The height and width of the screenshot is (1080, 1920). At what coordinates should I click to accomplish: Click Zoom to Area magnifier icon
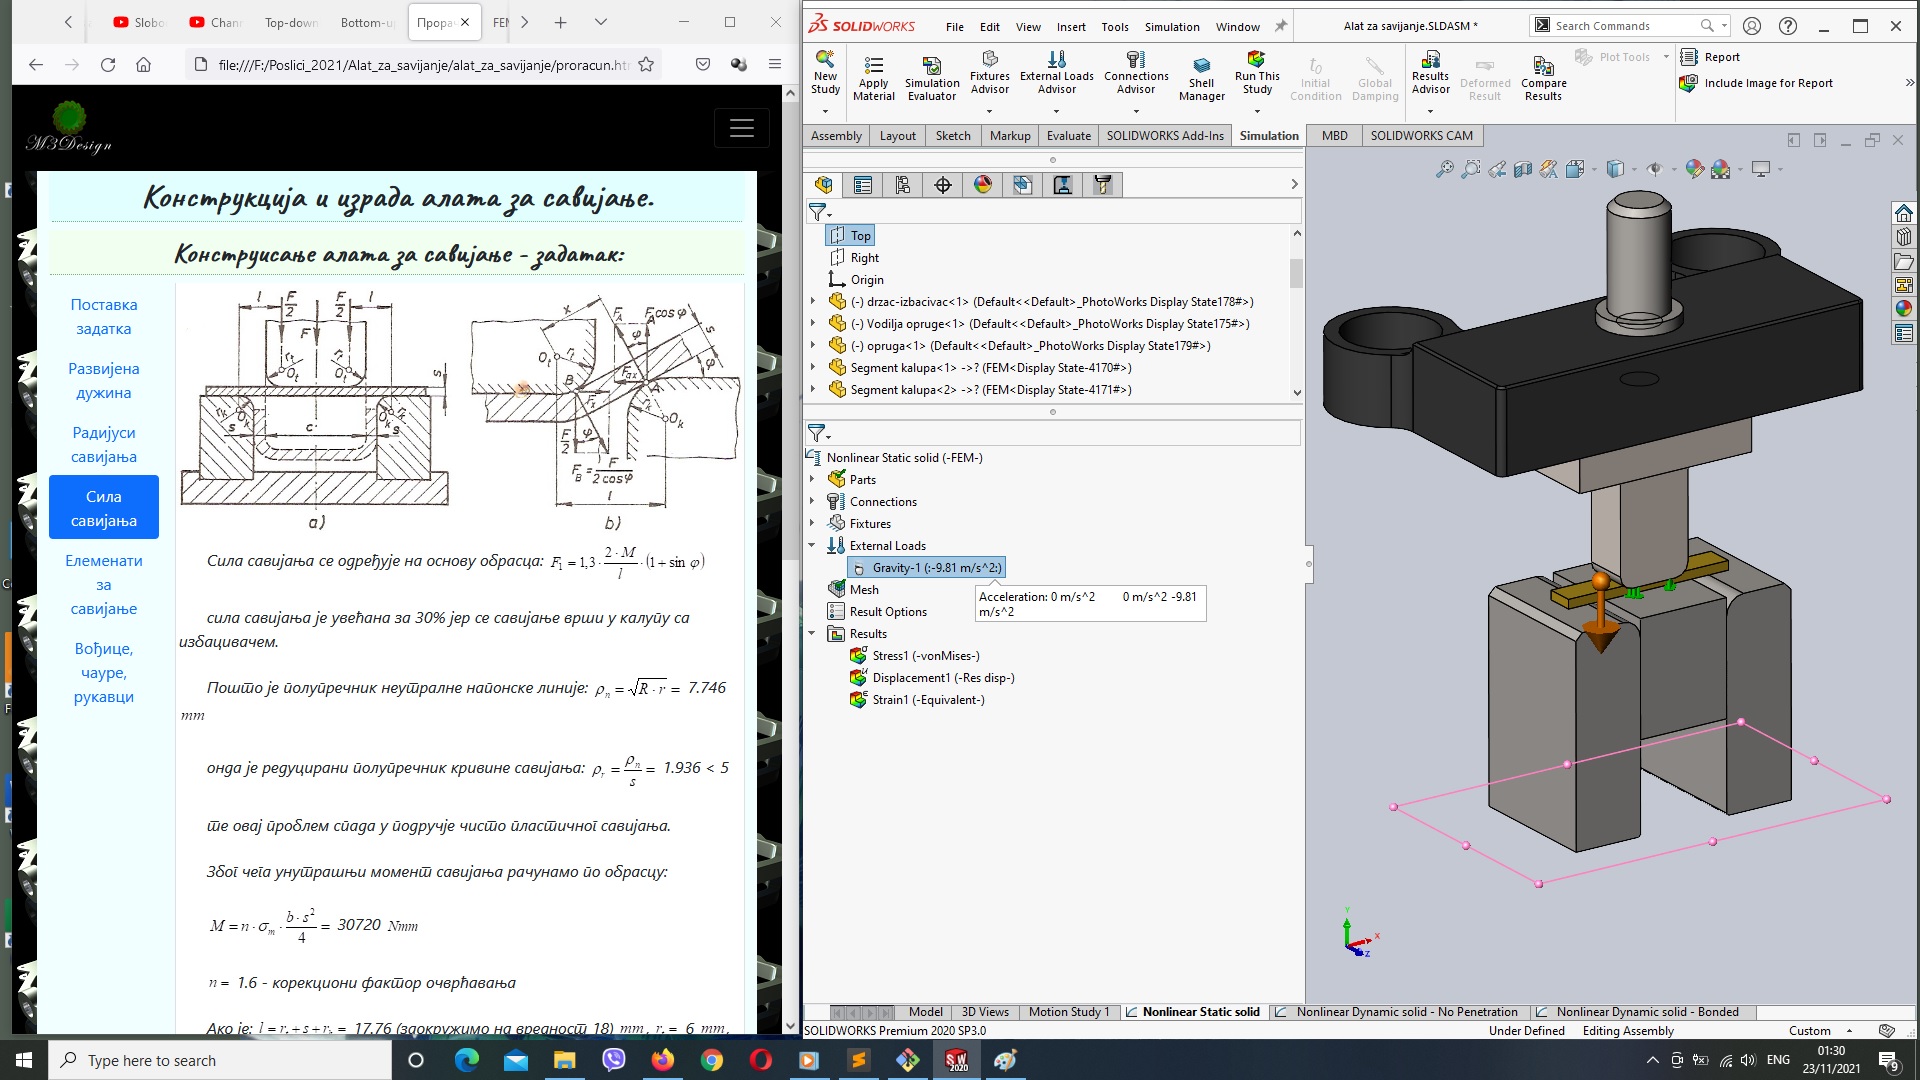click(1470, 170)
